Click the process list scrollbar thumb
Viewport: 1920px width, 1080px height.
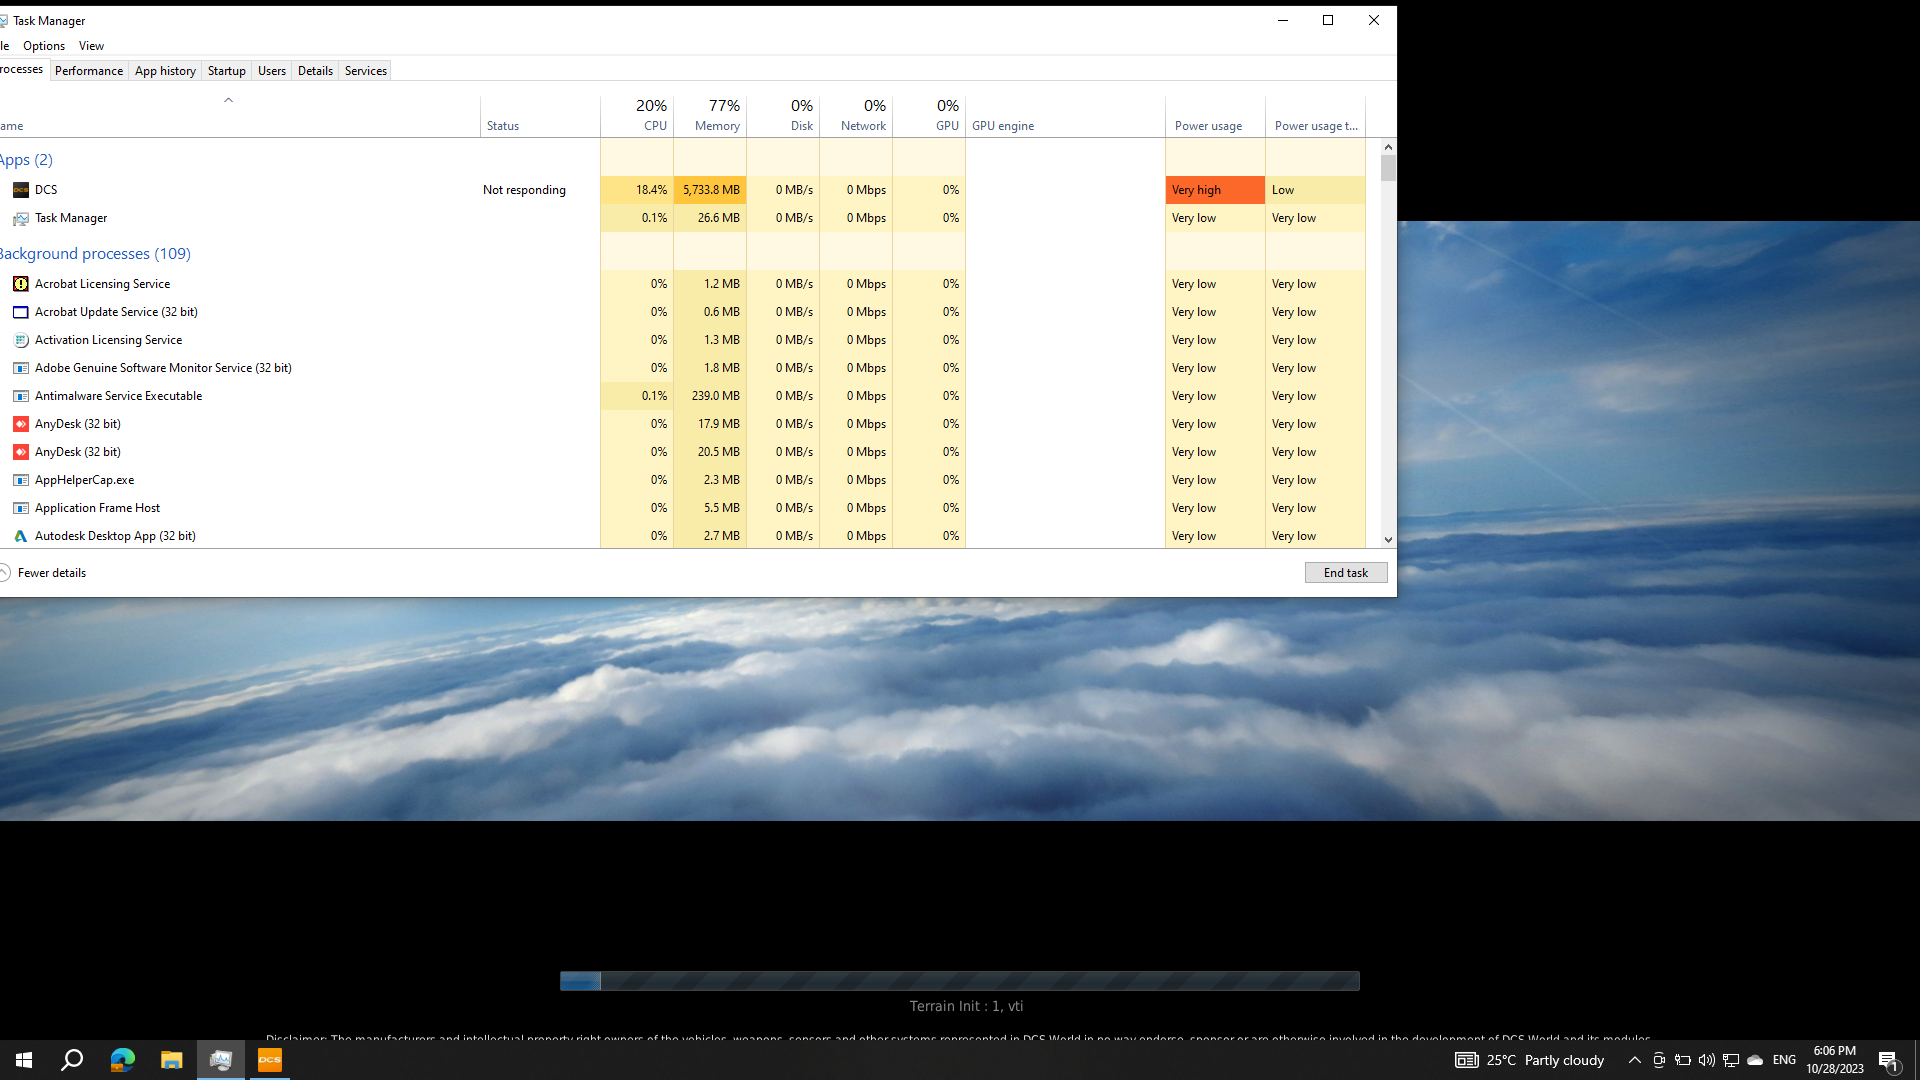(x=1388, y=168)
